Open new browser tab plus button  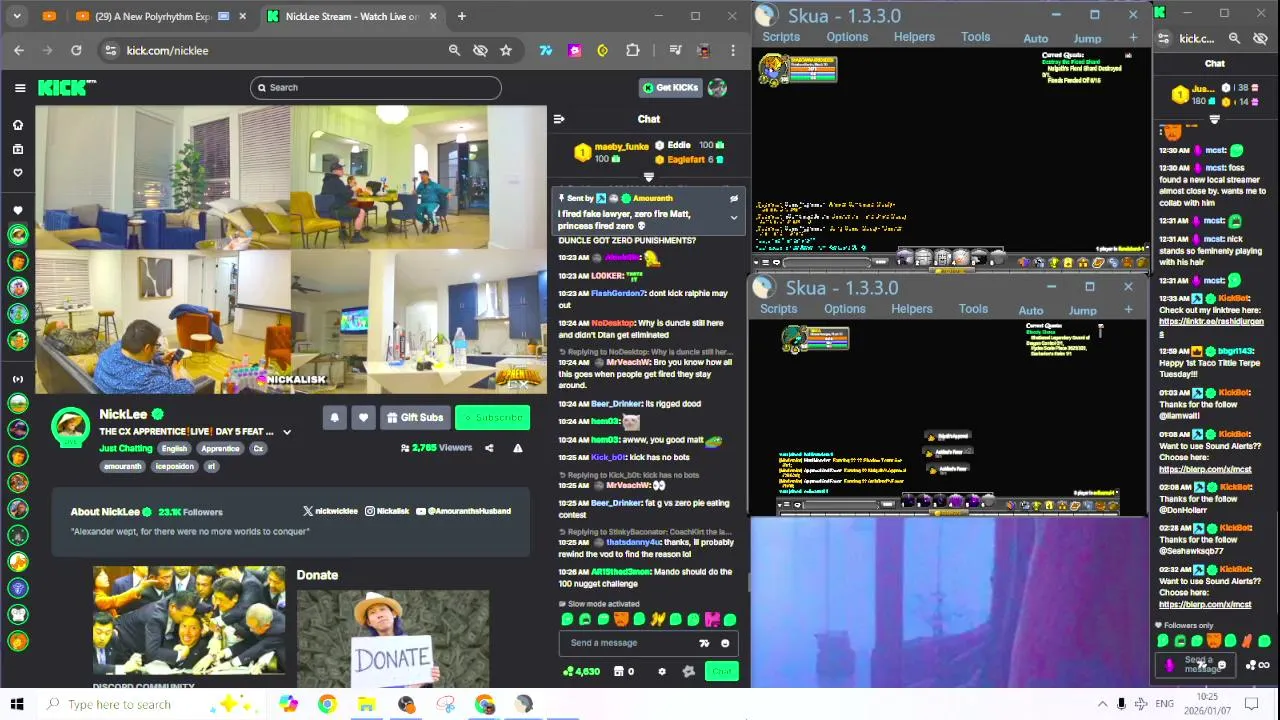[461, 16]
